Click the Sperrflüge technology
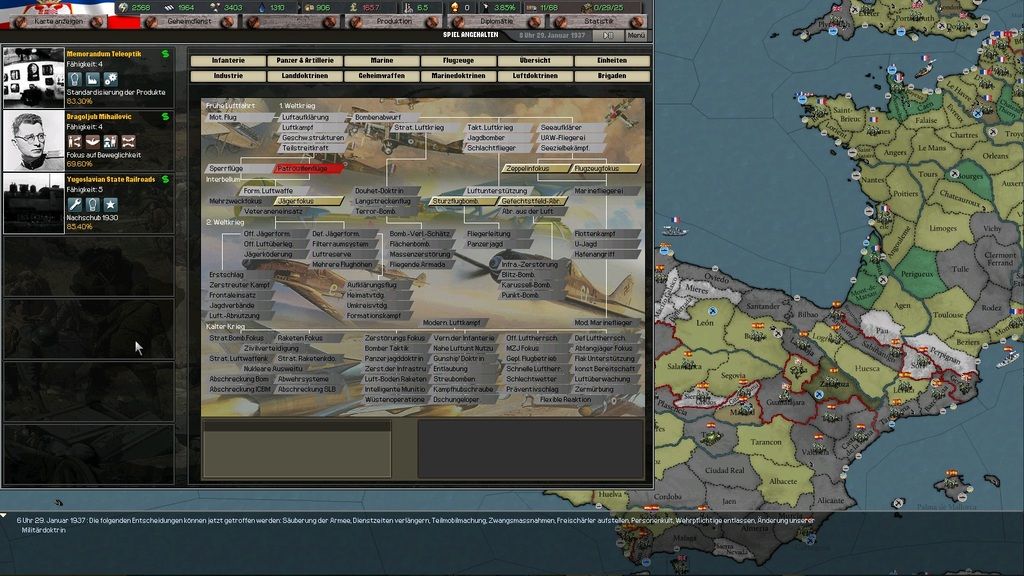This screenshot has height=576, width=1024. (x=239, y=168)
